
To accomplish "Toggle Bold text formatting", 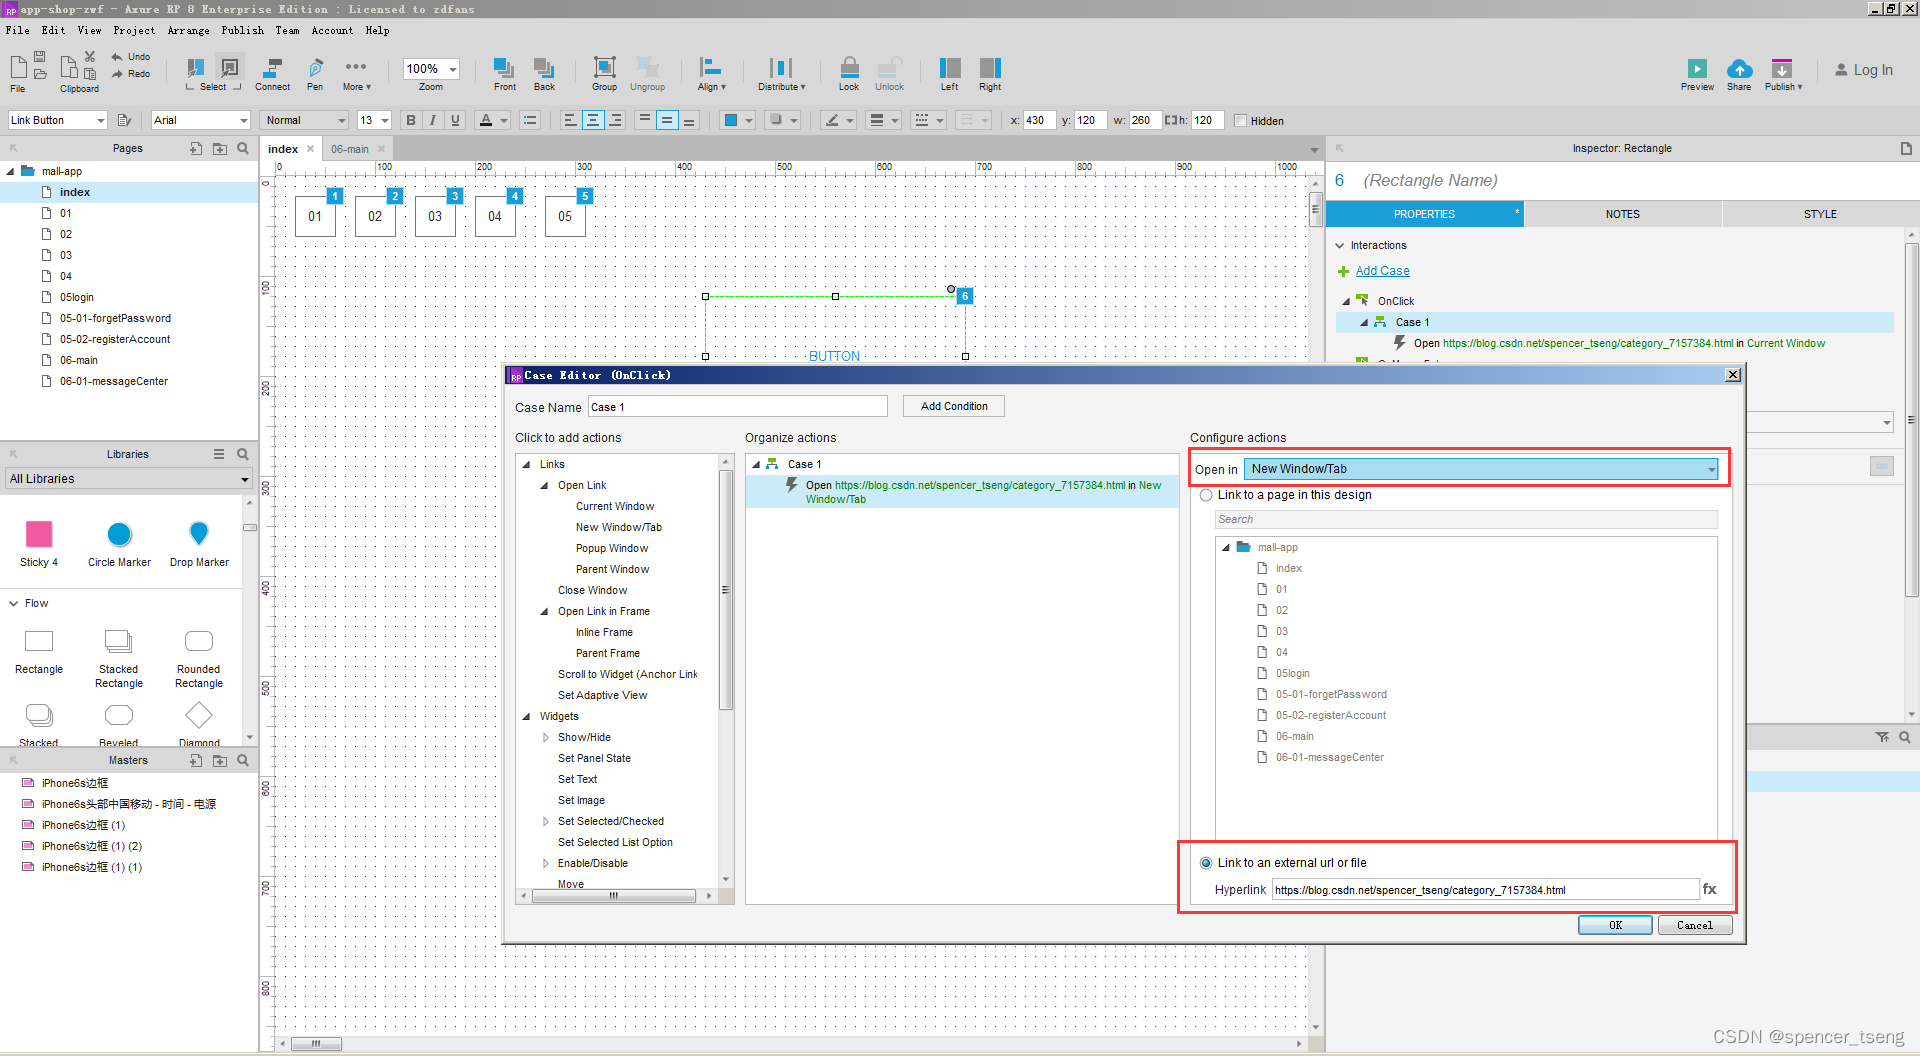I will click(x=410, y=120).
